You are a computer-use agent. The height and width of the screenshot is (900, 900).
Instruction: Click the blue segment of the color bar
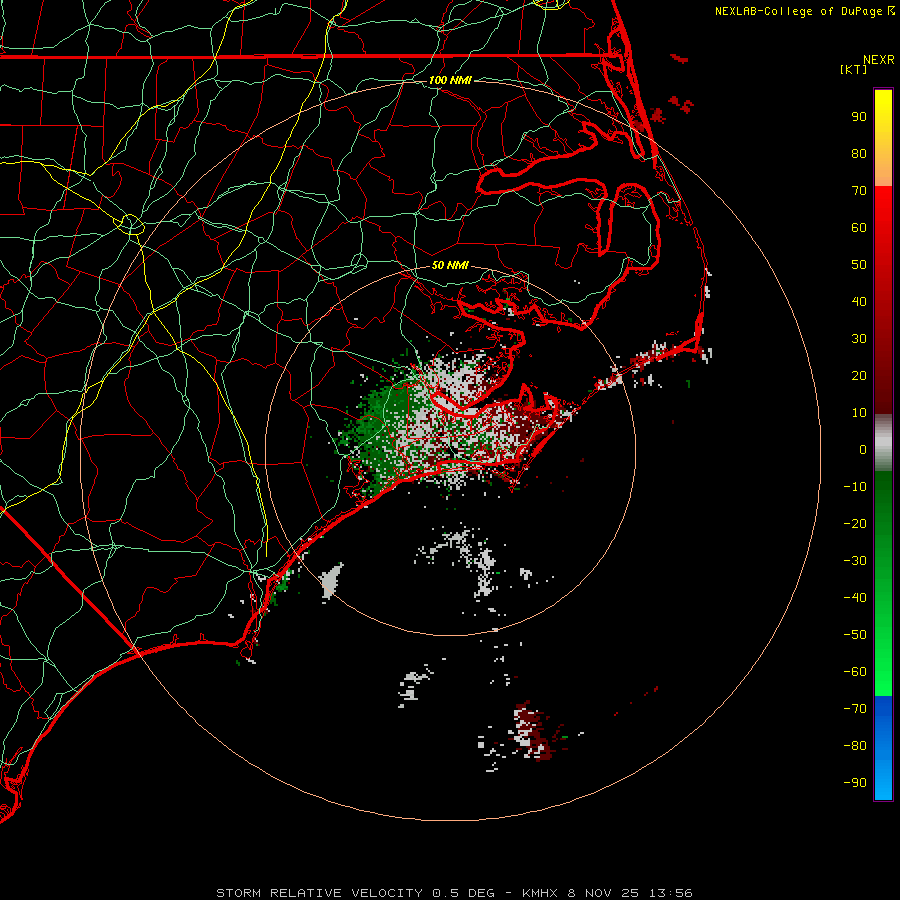pyautogui.click(x=883, y=747)
